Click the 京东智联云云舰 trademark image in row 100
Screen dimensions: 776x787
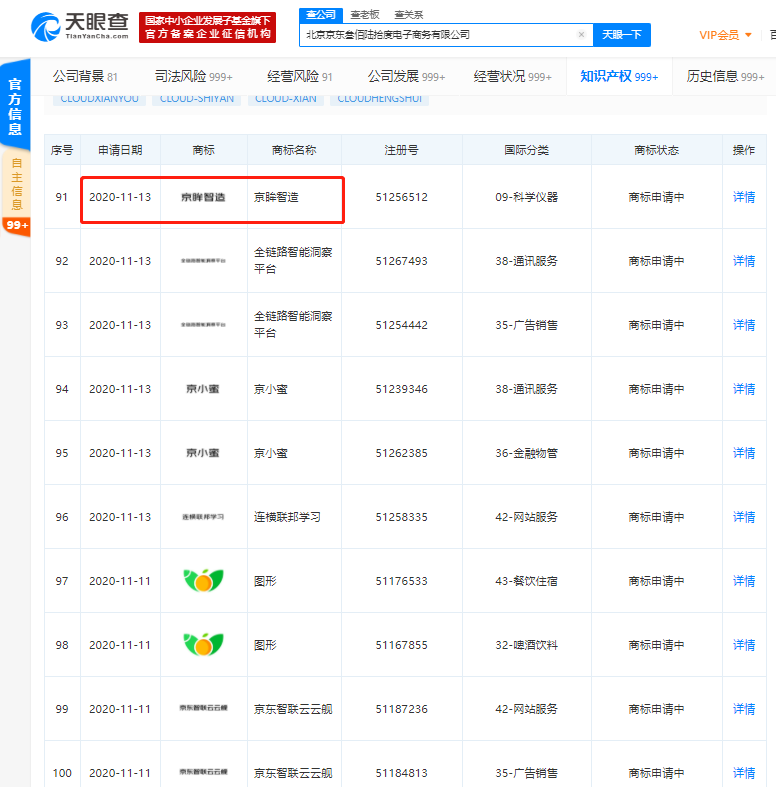(203, 772)
